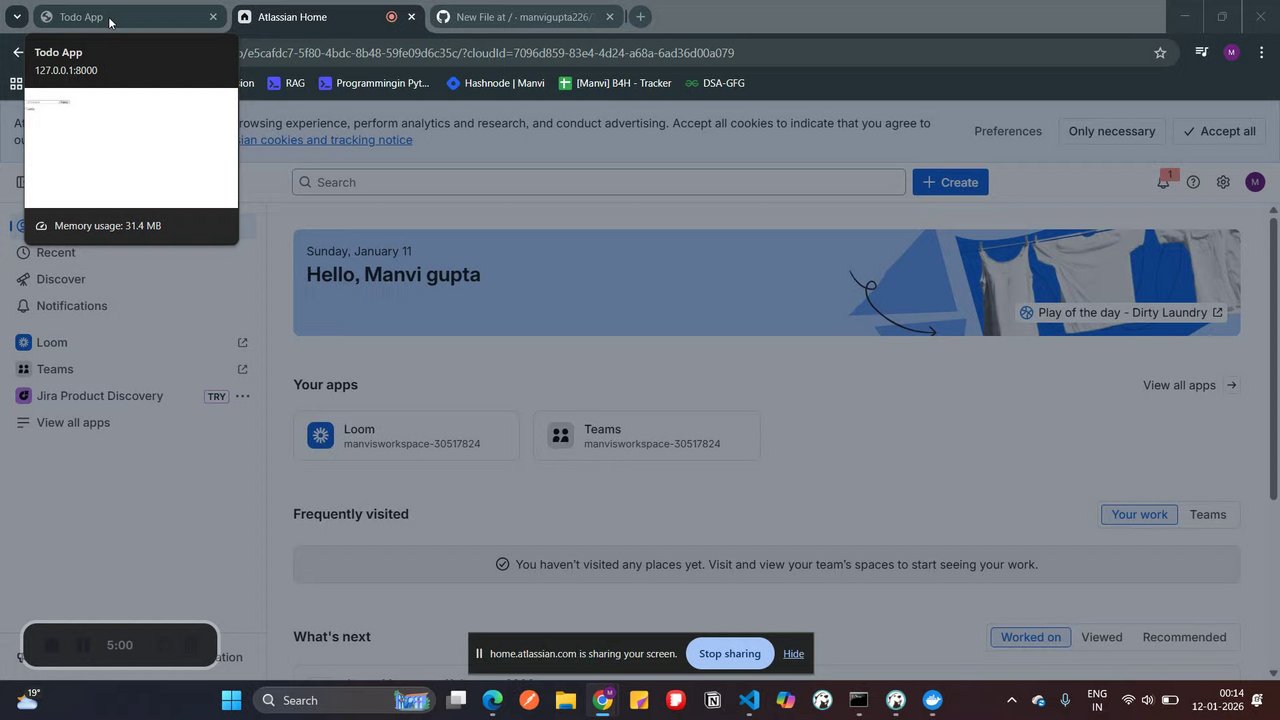This screenshot has width=1280, height=720.
Task: Open Loom sidebar external link icon
Action: pyautogui.click(x=242, y=342)
